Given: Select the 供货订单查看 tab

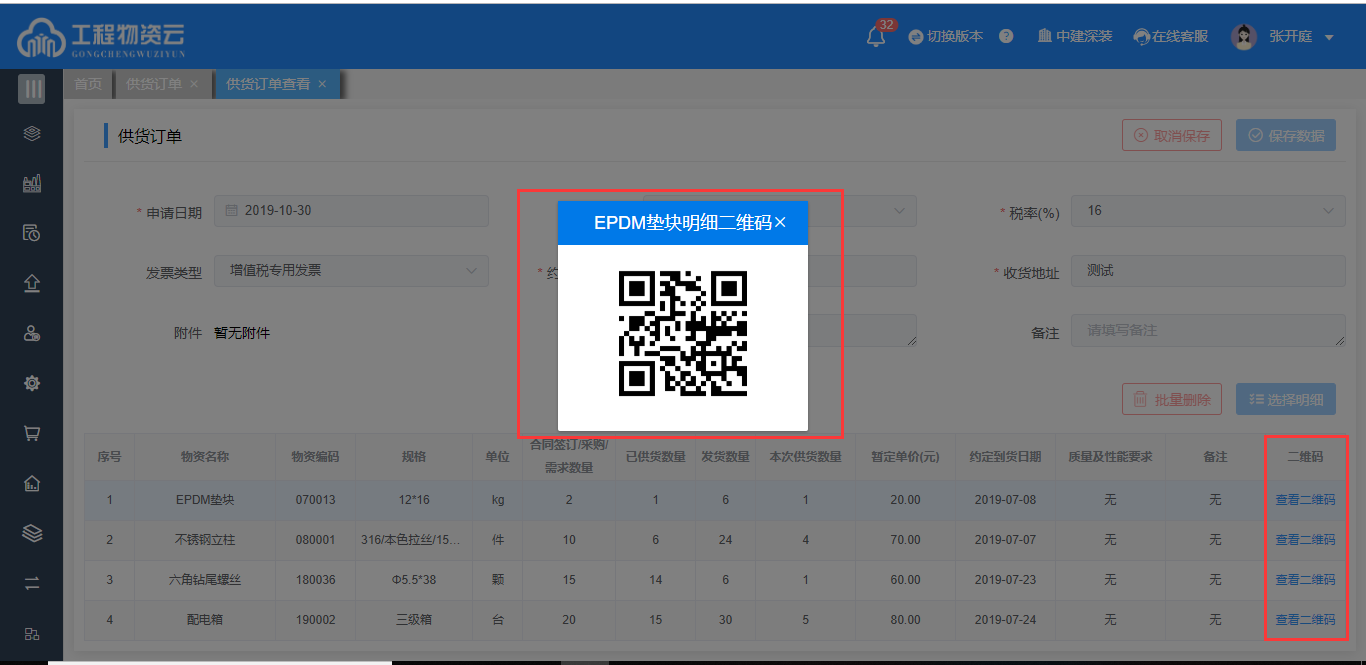Looking at the screenshot, I should click(268, 84).
